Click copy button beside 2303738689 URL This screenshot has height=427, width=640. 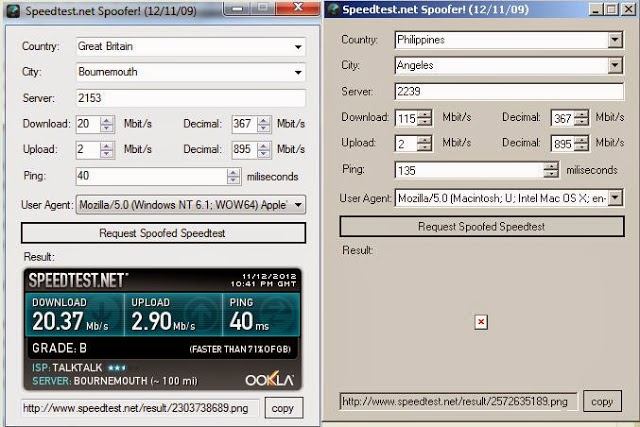tap(283, 408)
